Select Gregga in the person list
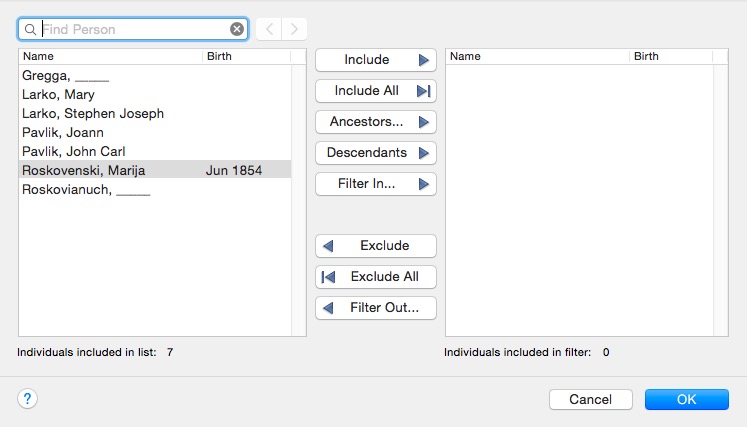Viewport: 747px width, 427px height. [155, 75]
